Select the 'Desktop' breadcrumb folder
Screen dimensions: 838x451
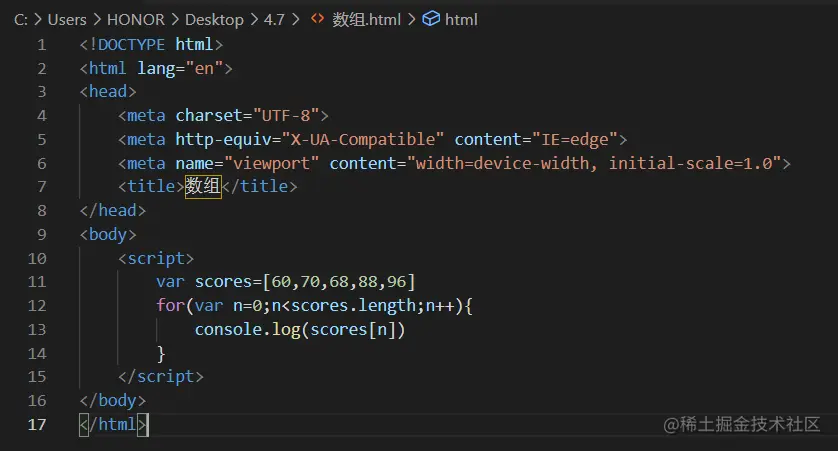(x=214, y=20)
